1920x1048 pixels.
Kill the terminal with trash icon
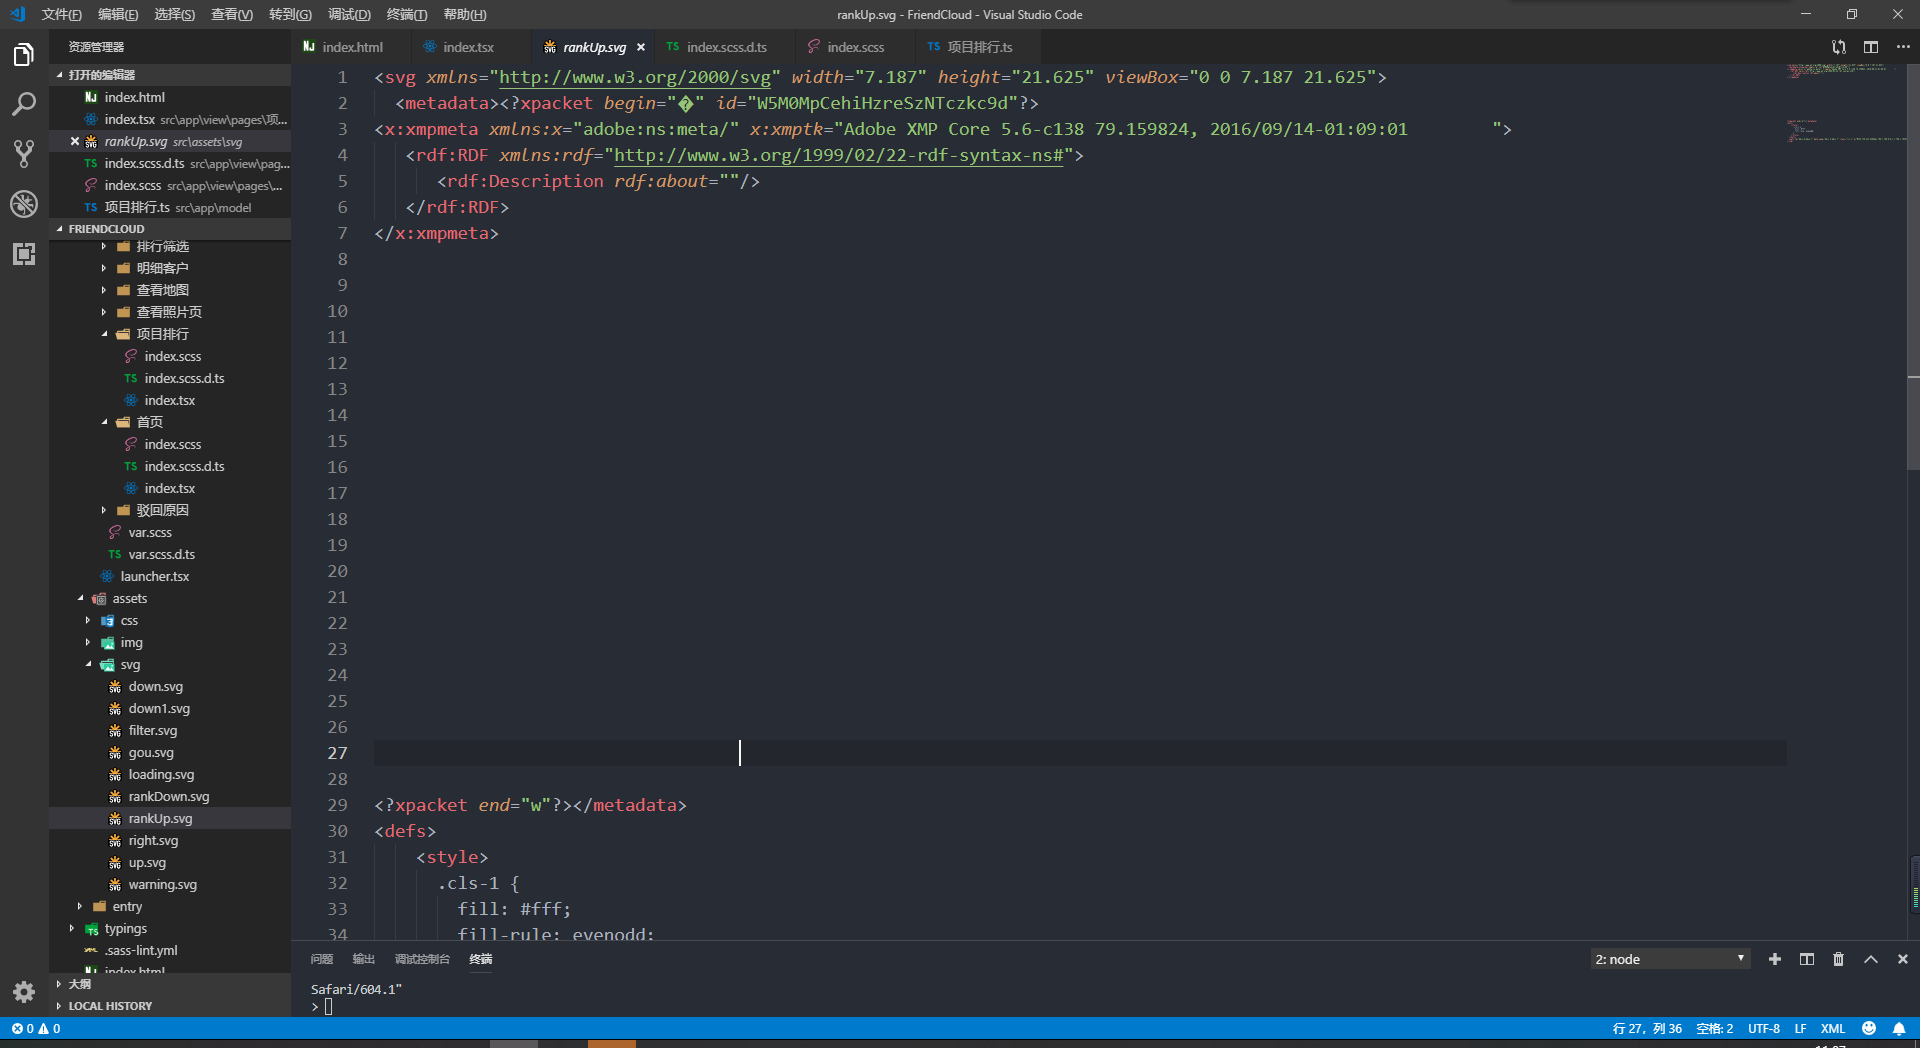[1838, 959]
